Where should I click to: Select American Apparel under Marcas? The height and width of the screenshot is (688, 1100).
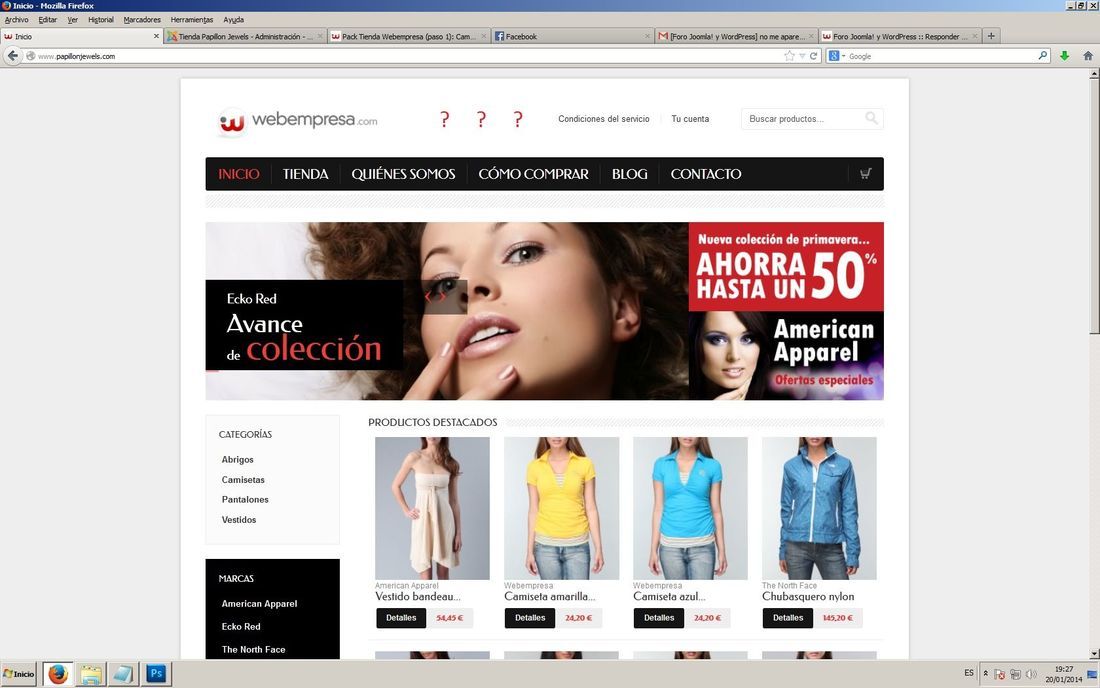pos(260,604)
